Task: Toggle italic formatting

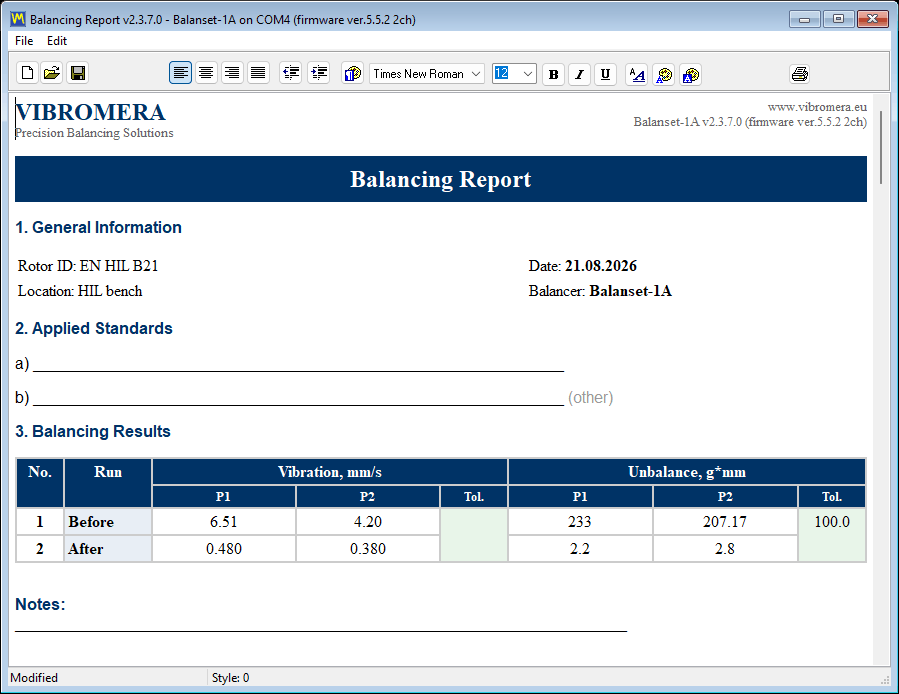Action: pos(579,74)
